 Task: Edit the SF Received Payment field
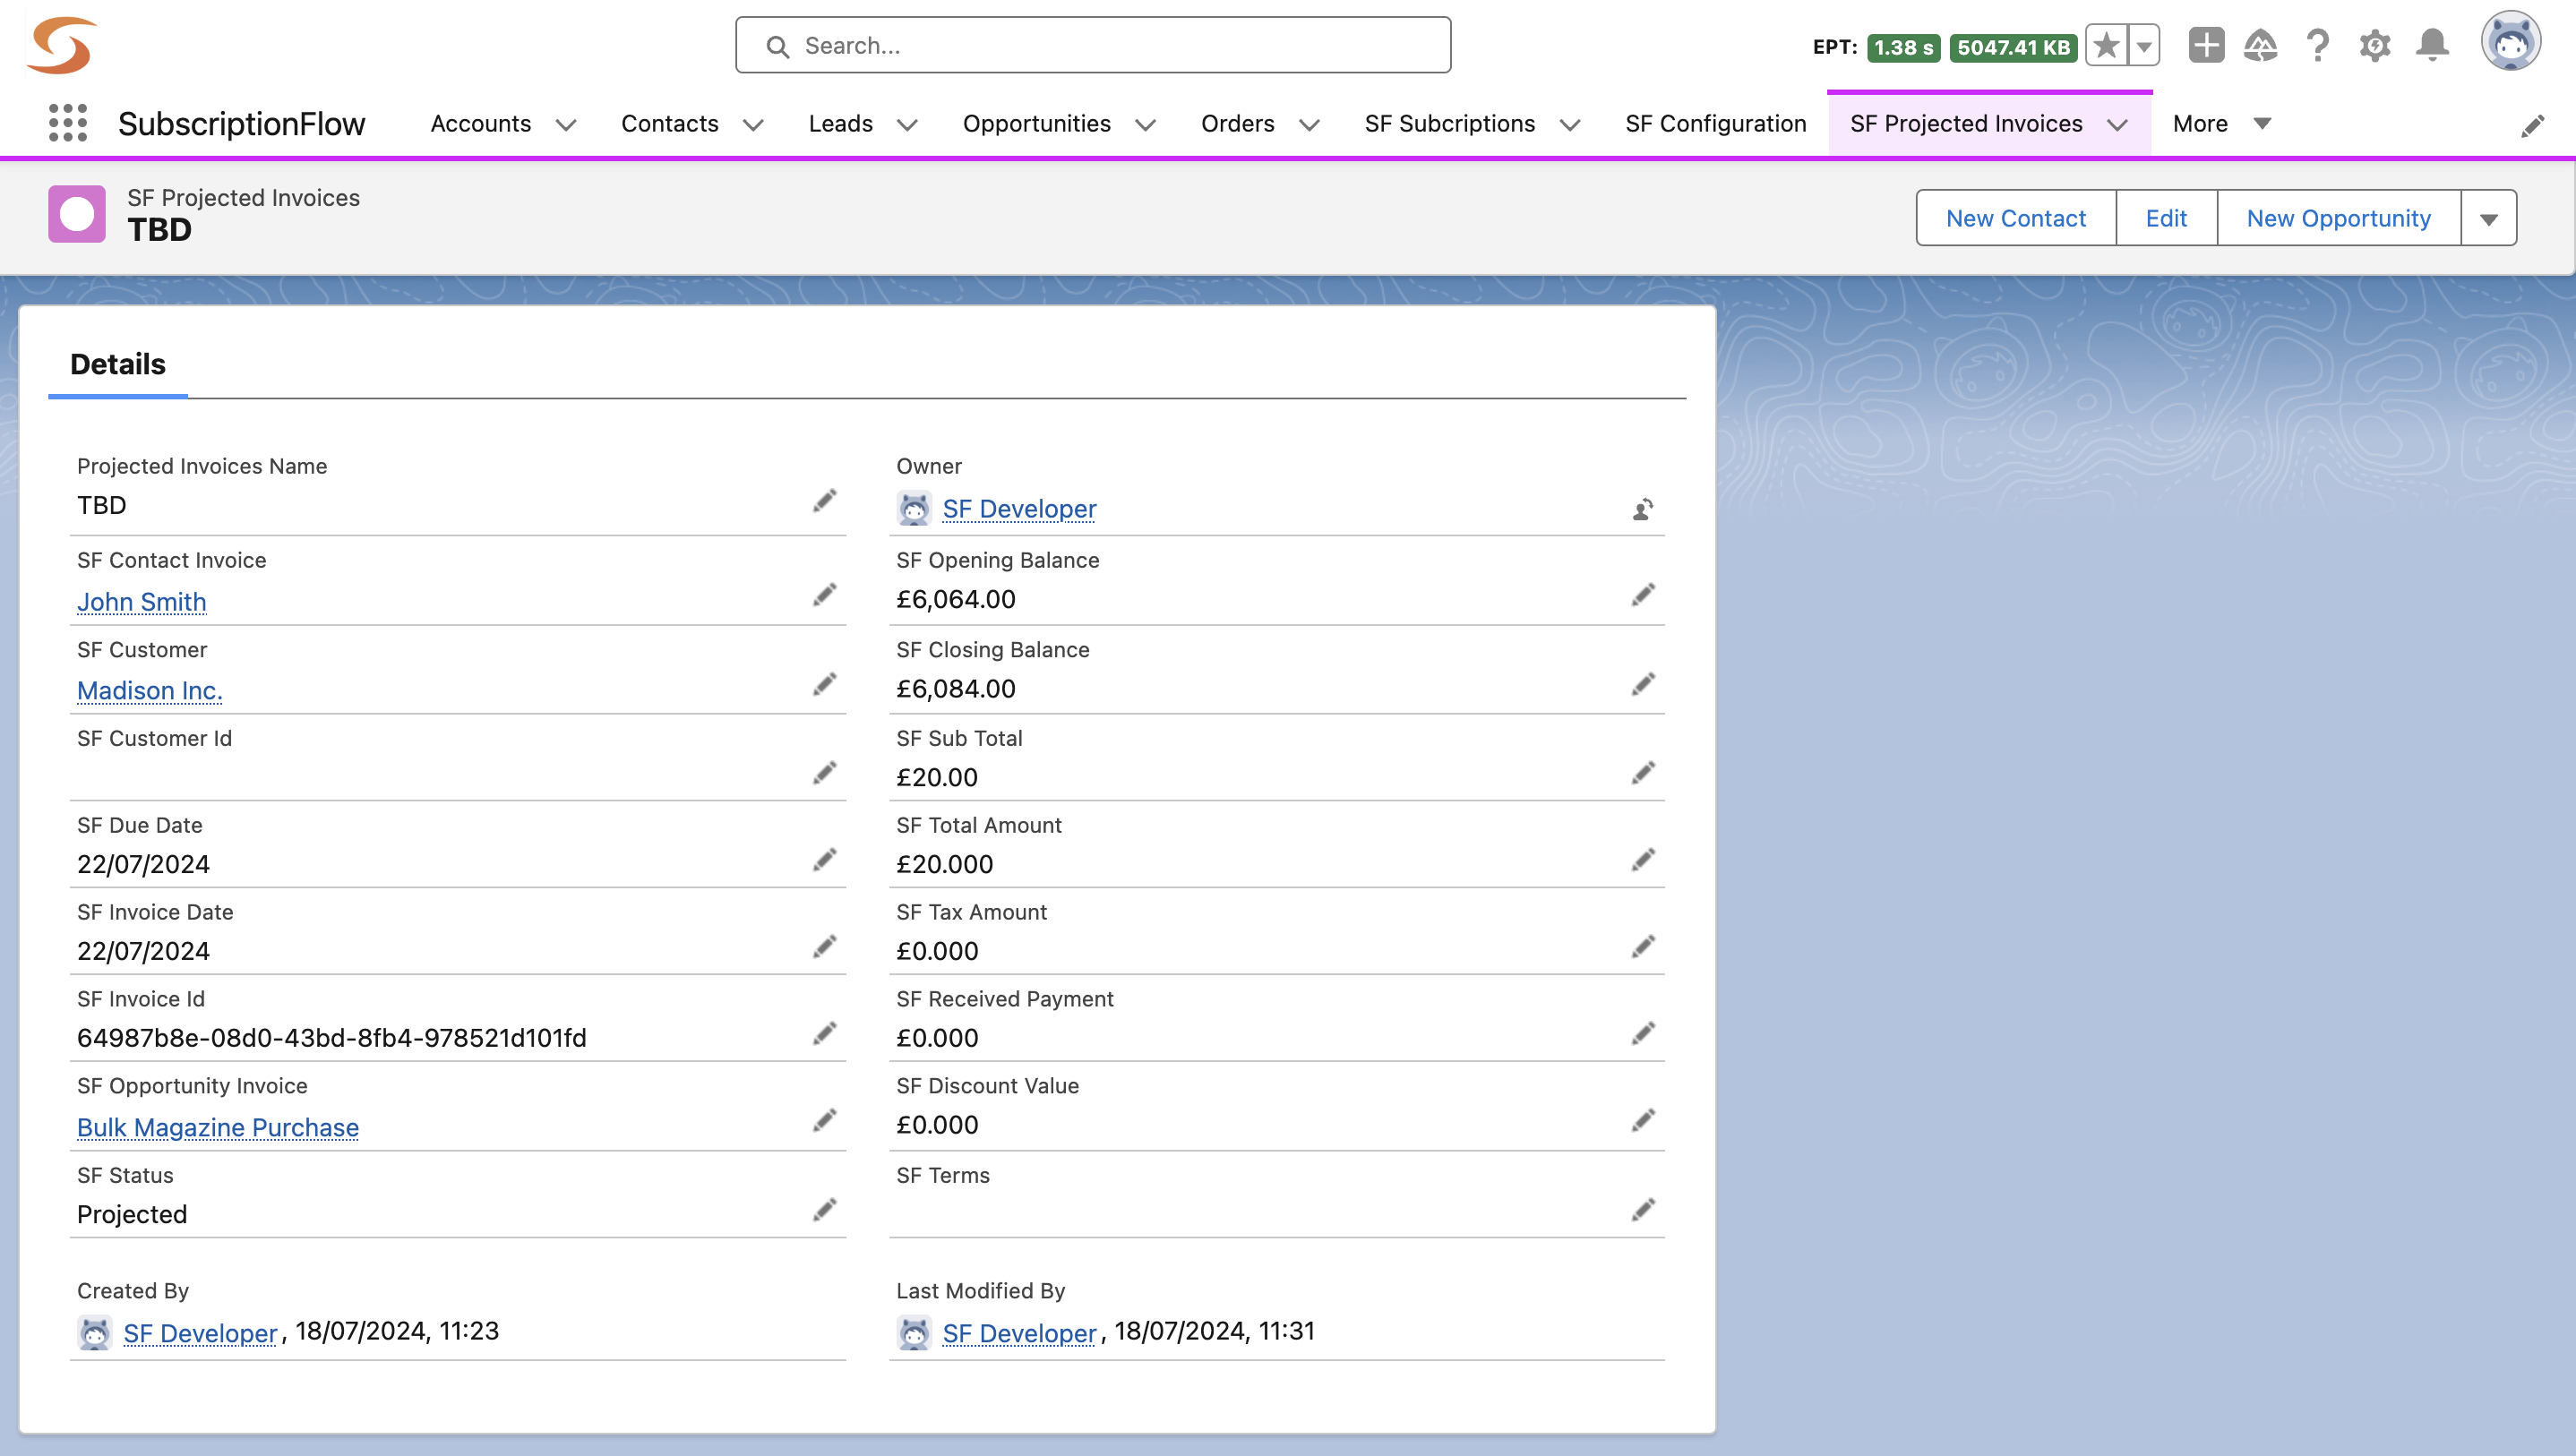(1643, 1034)
